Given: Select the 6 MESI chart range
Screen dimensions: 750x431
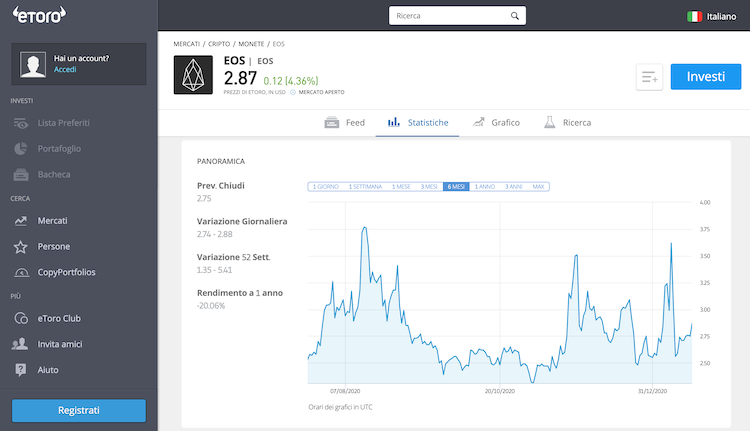Looking at the screenshot, I should point(456,187).
